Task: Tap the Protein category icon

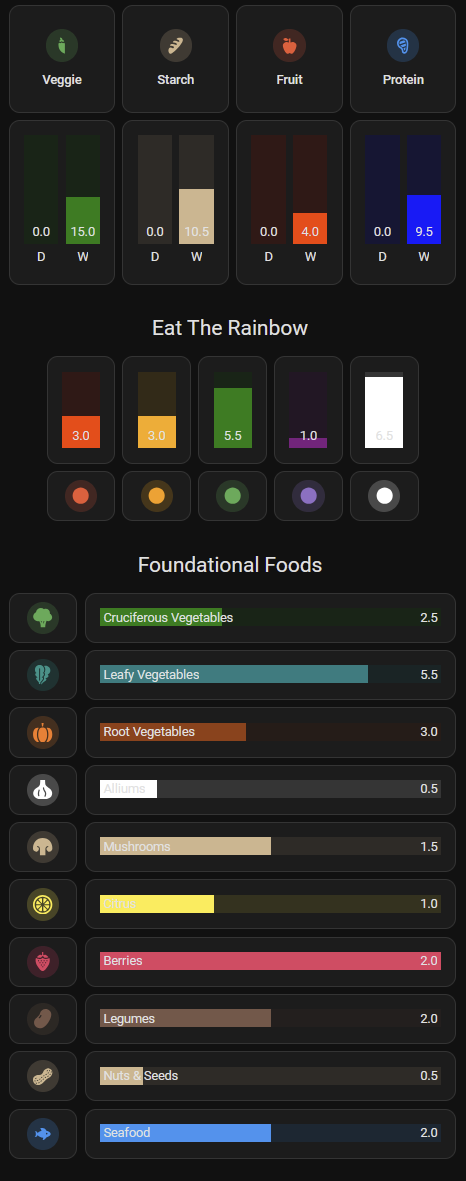Action: click(x=403, y=46)
